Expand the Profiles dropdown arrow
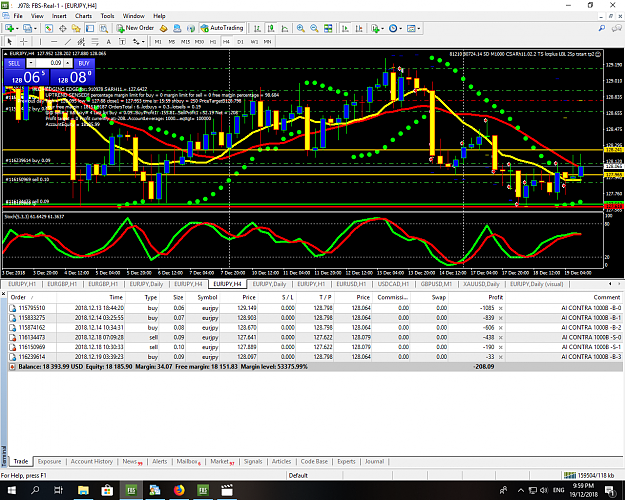The height and width of the screenshot is (500, 625). (35, 28)
